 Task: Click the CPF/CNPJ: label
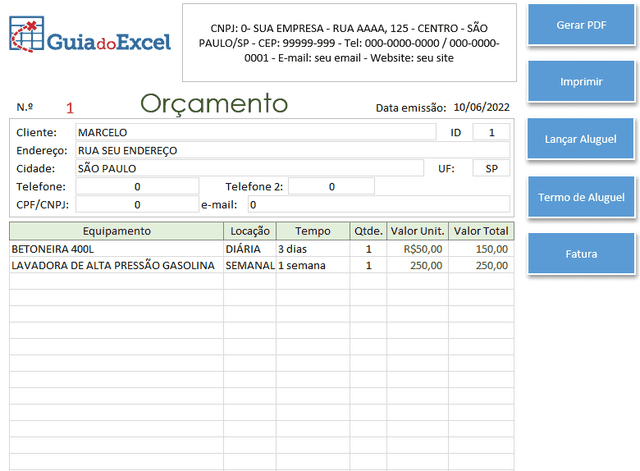(42, 204)
